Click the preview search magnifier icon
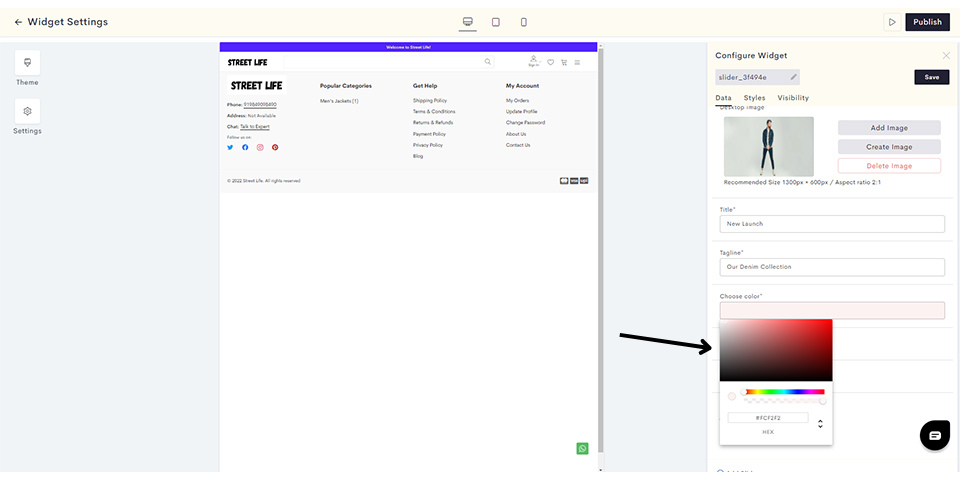This screenshot has height=480, width=960. [487, 61]
